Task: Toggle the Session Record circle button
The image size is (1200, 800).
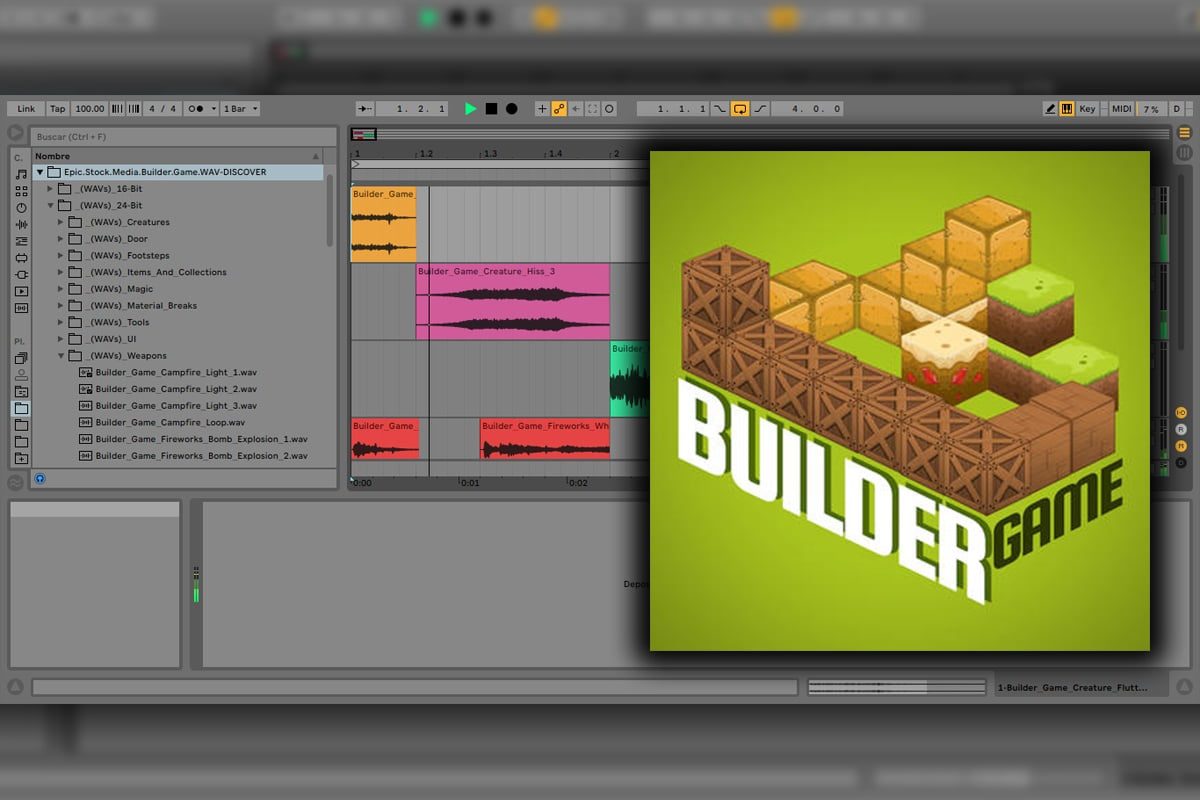Action: tap(609, 109)
